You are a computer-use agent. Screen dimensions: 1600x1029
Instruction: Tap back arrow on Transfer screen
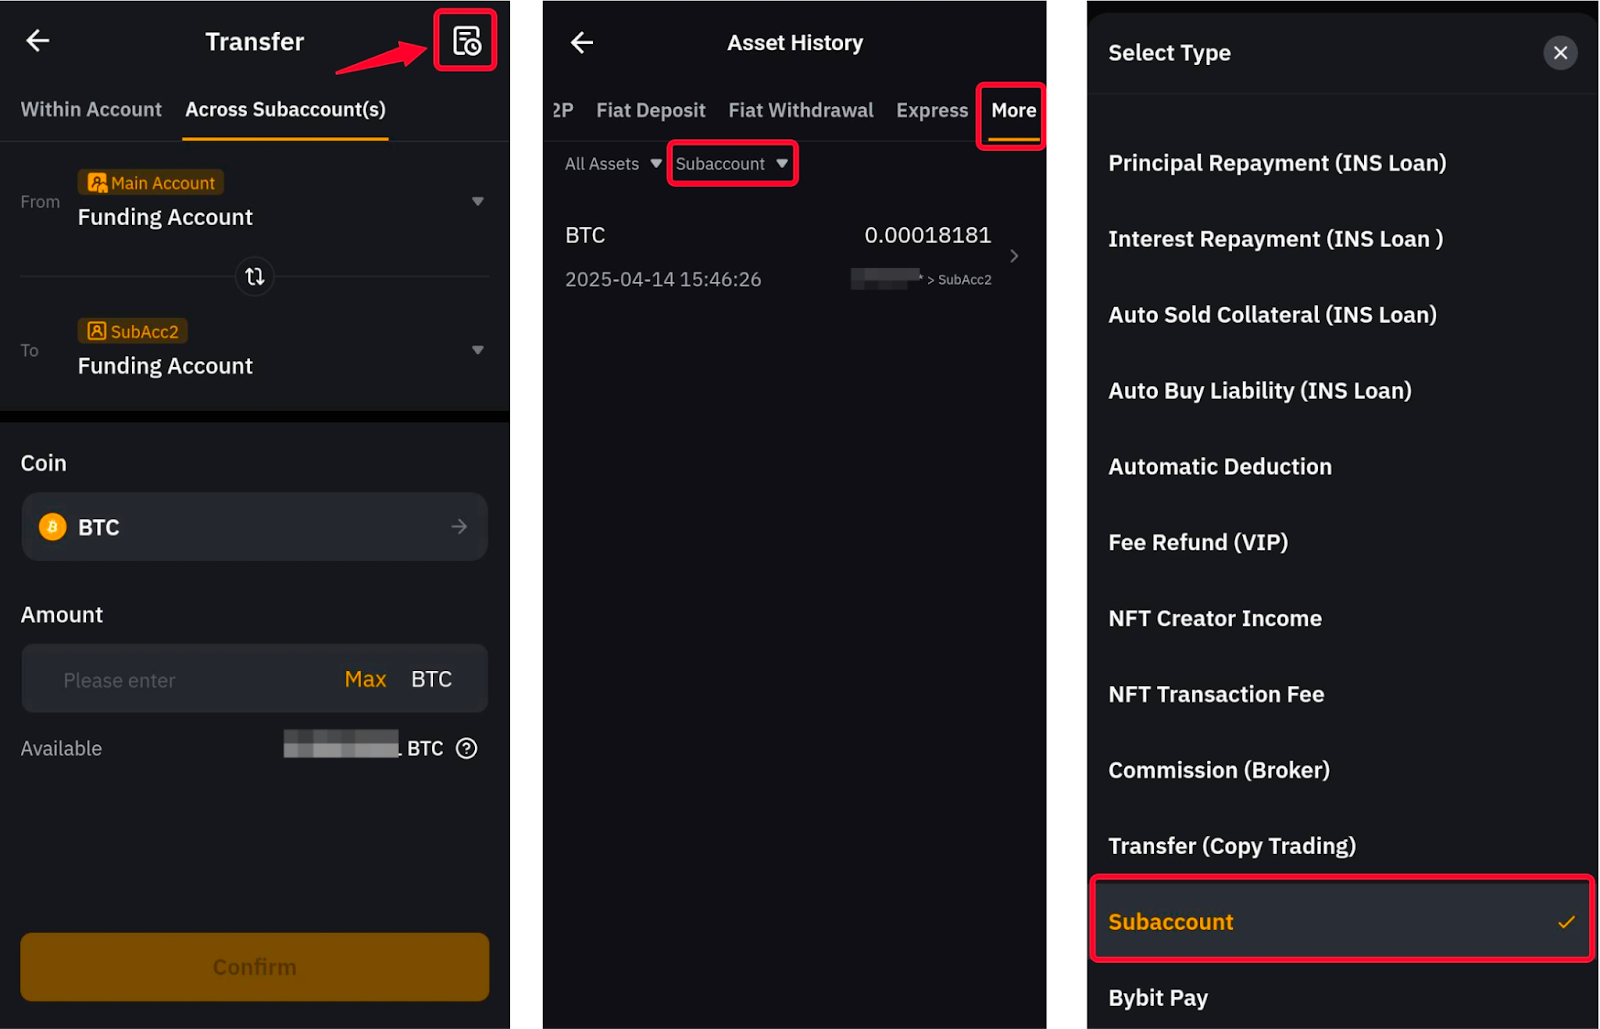(38, 41)
